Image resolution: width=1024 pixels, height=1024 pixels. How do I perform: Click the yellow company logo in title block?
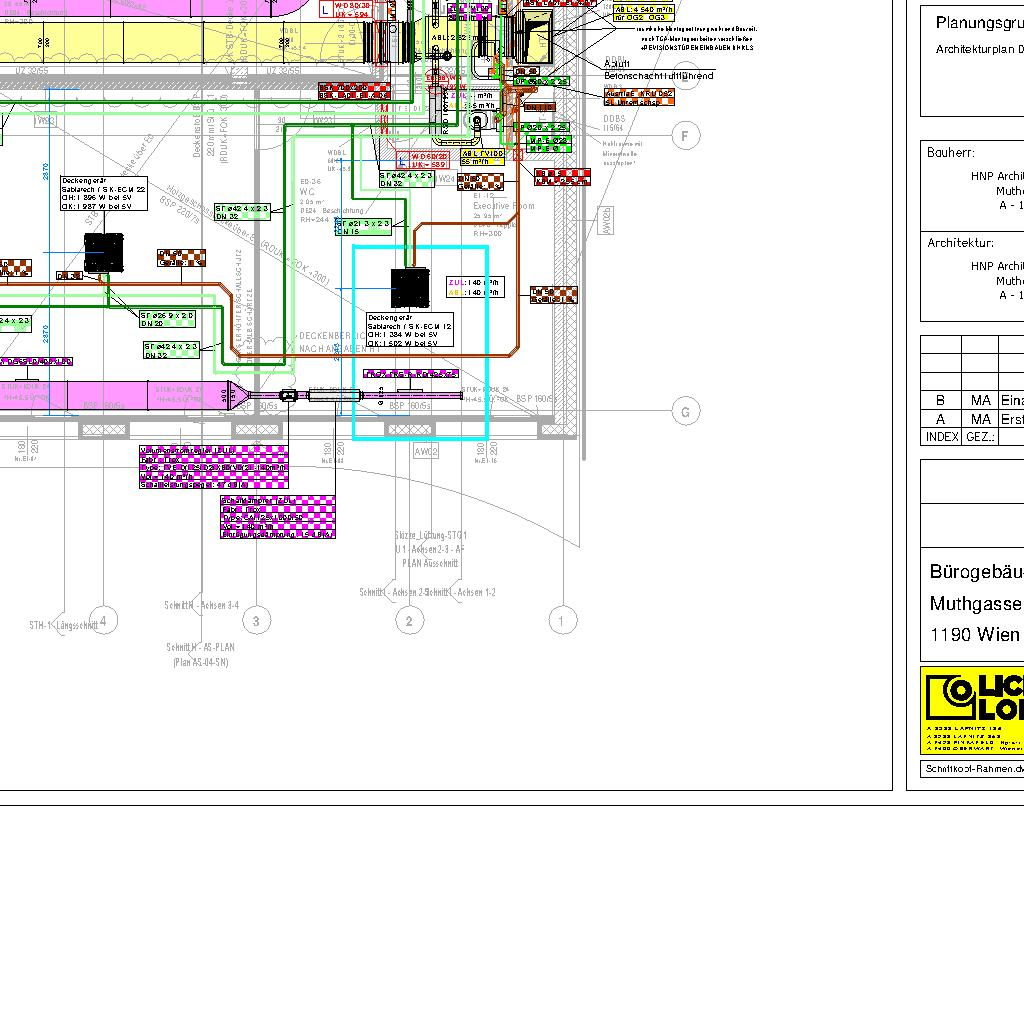tap(971, 711)
